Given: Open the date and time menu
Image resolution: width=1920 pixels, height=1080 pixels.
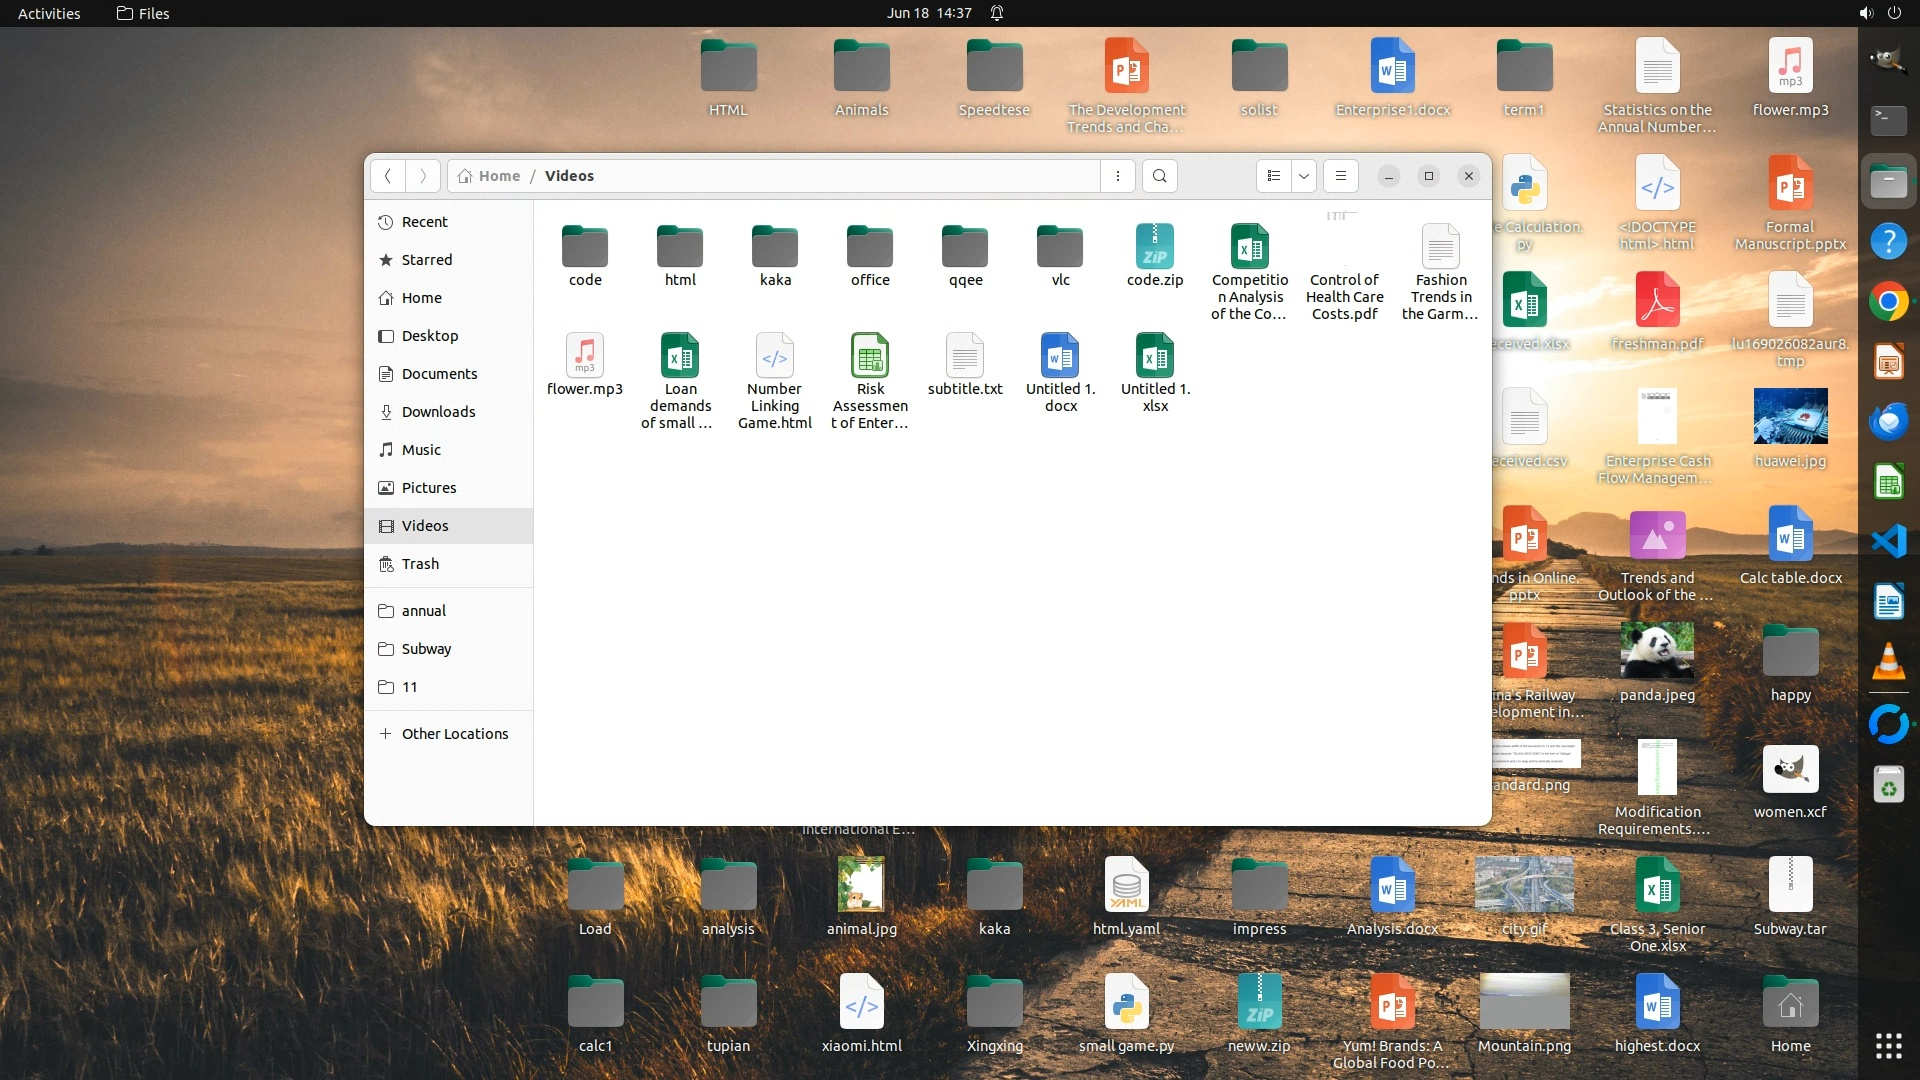Looking at the screenshot, I should [x=928, y=13].
